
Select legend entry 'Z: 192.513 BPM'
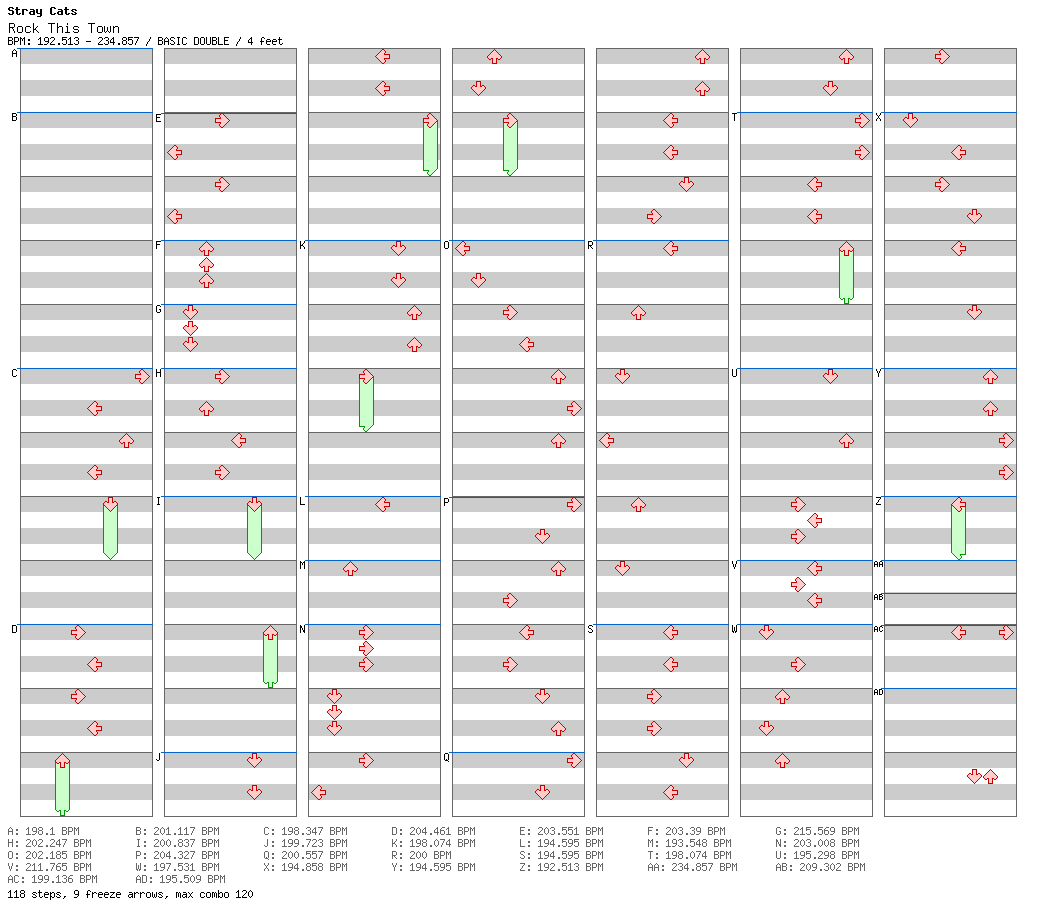click(x=561, y=867)
